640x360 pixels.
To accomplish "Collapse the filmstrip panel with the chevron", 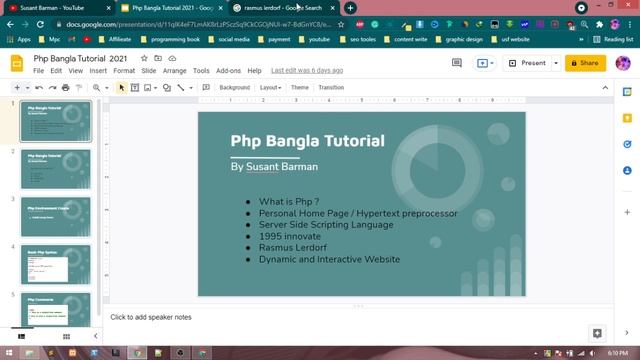I will [96, 336].
